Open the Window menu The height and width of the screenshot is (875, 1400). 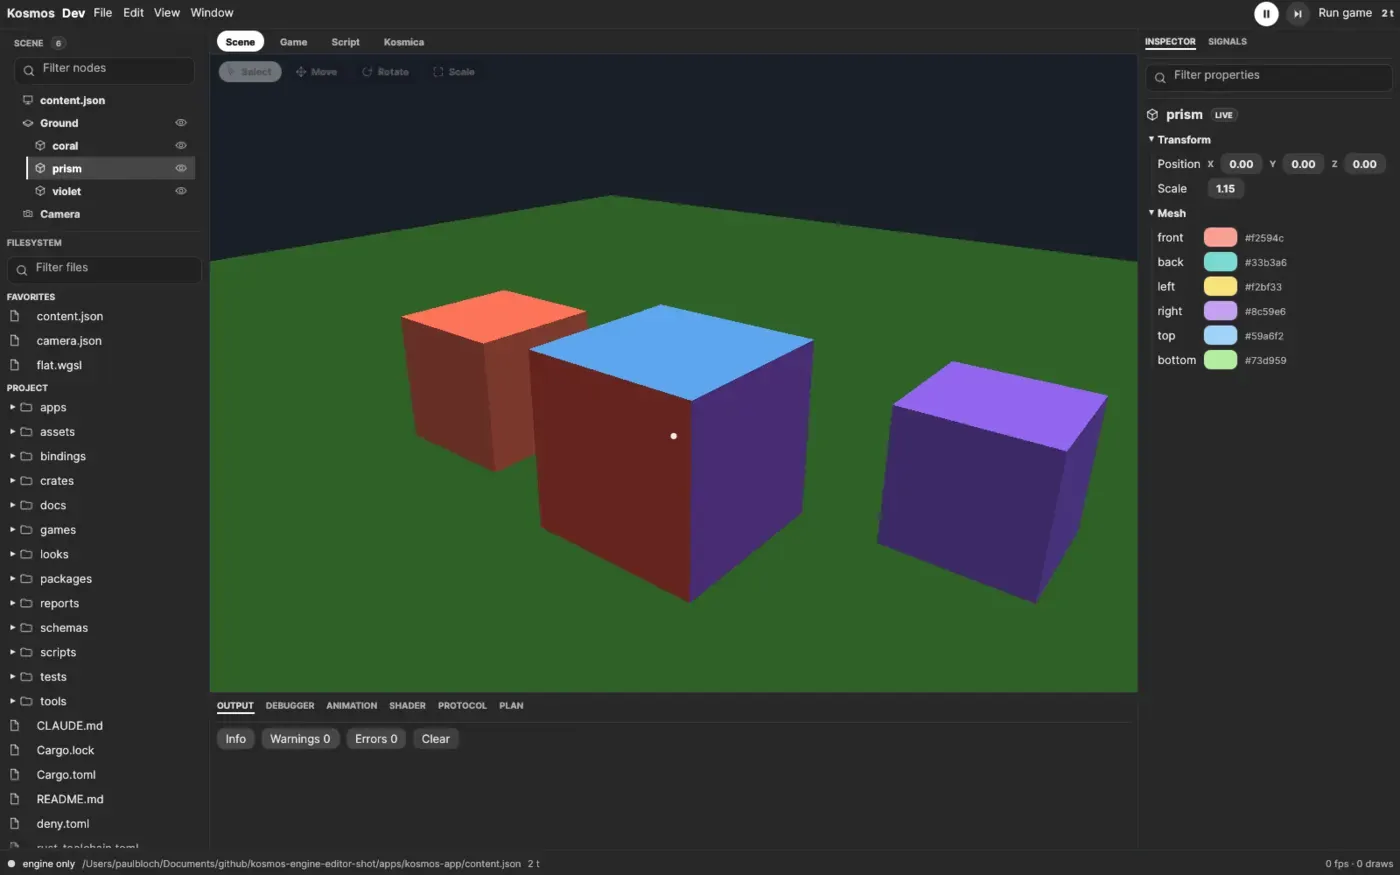212,13
